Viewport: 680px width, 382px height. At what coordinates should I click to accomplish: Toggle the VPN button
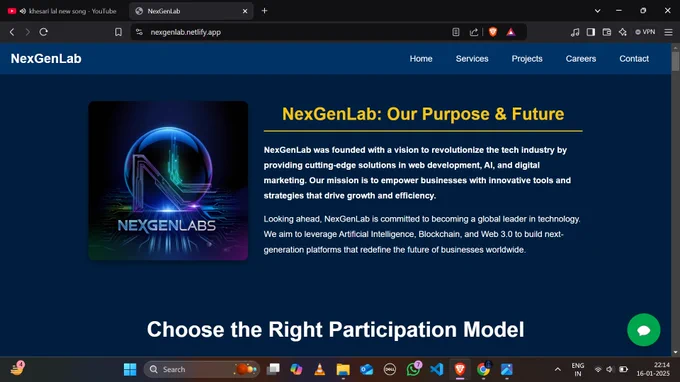tap(645, 32)
